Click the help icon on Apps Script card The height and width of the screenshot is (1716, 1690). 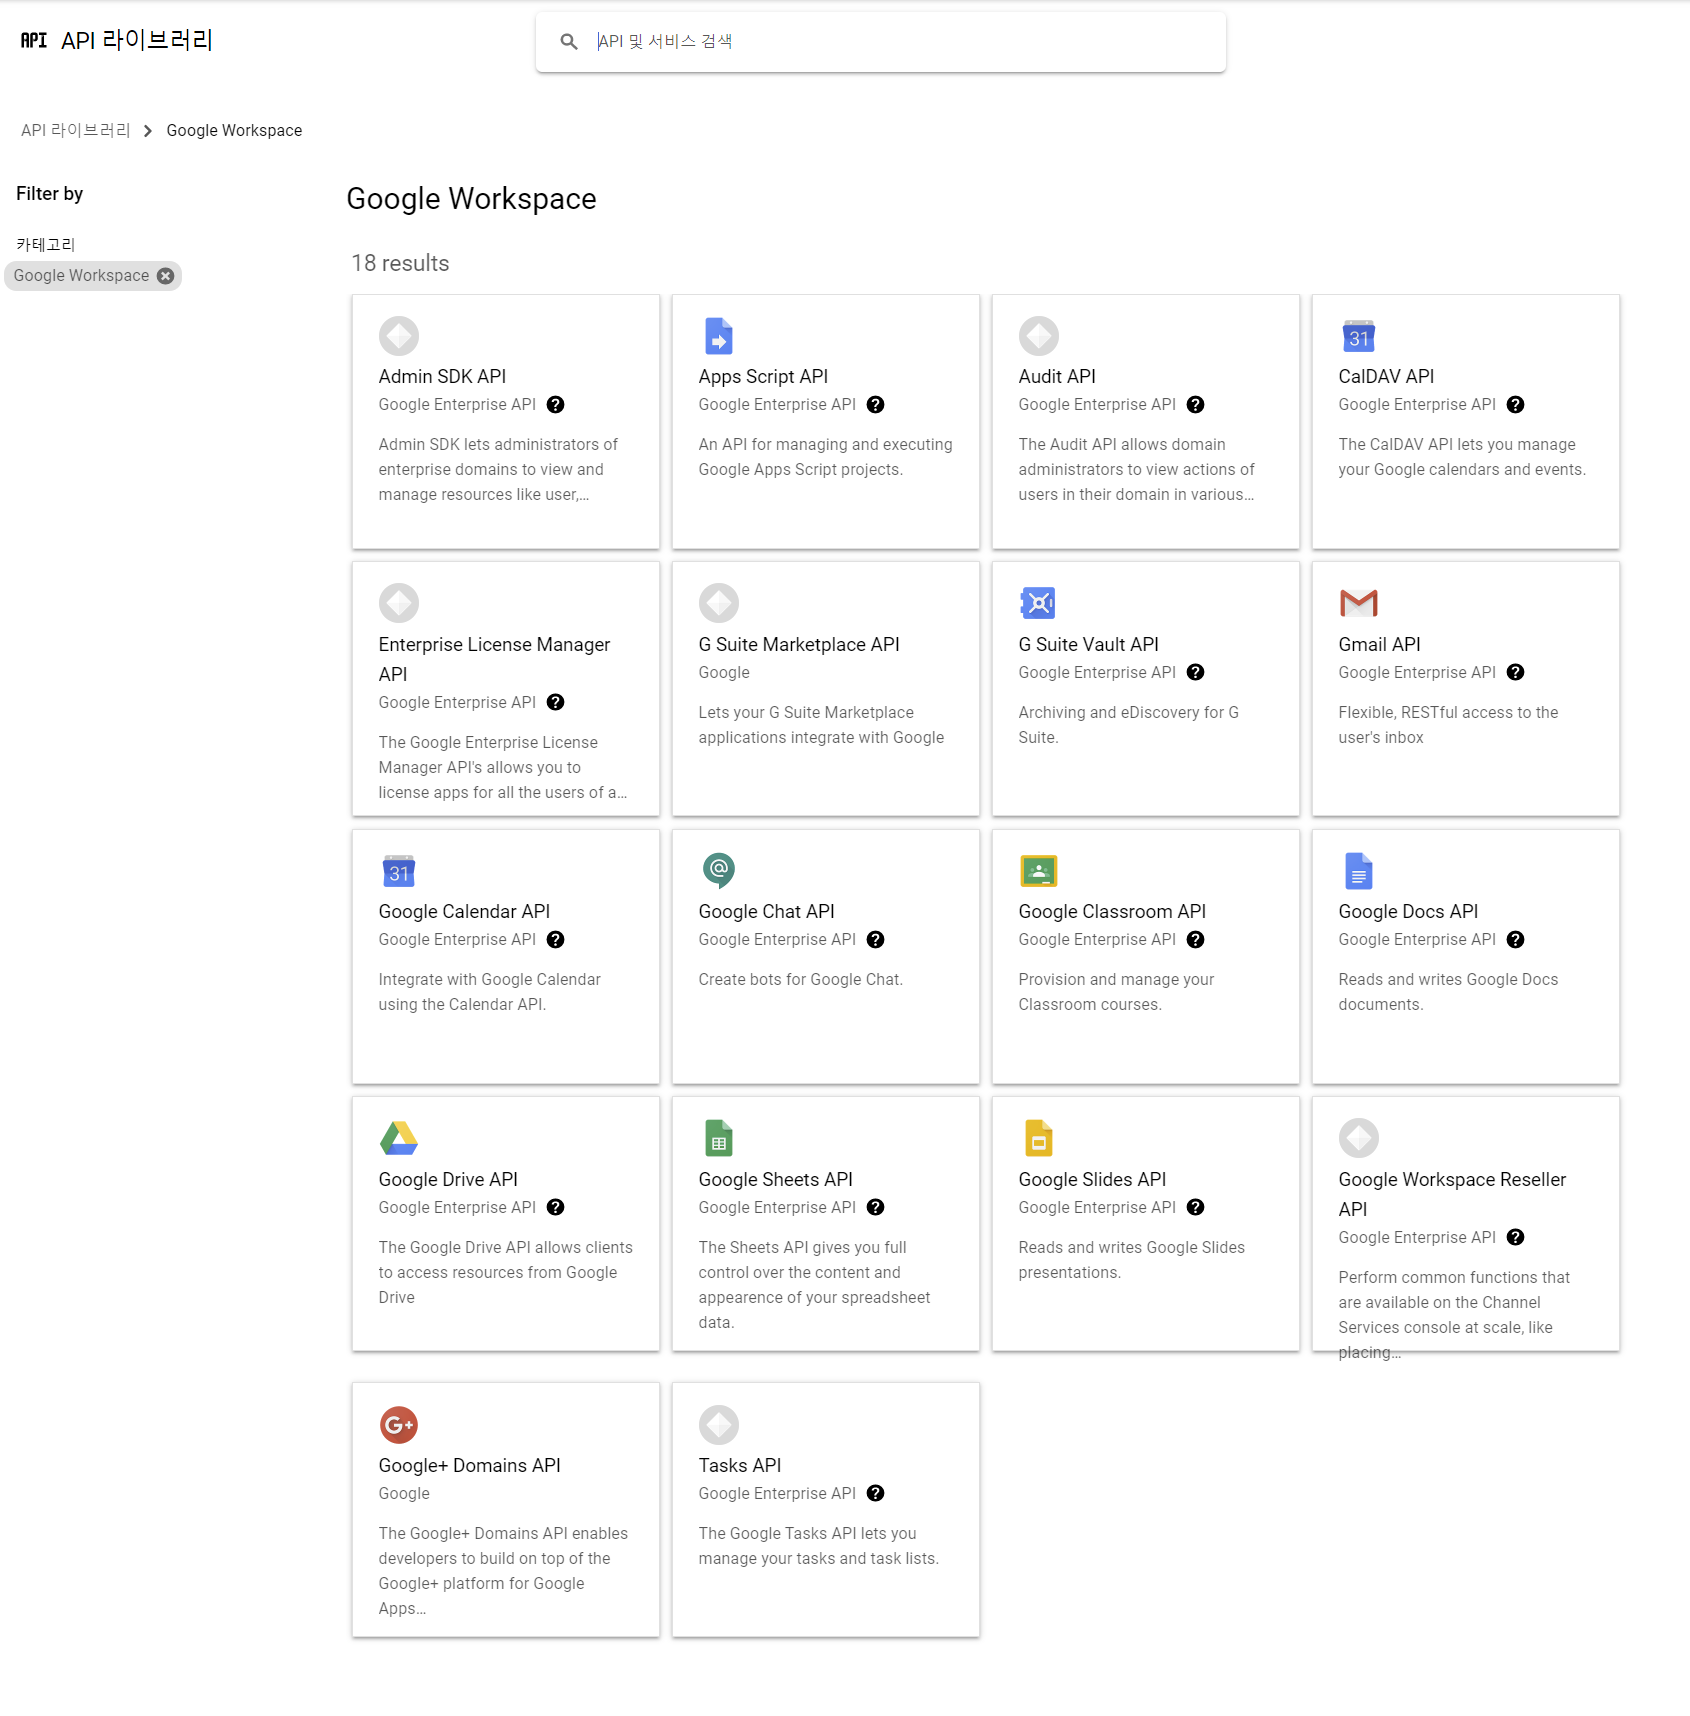(875, 405)
